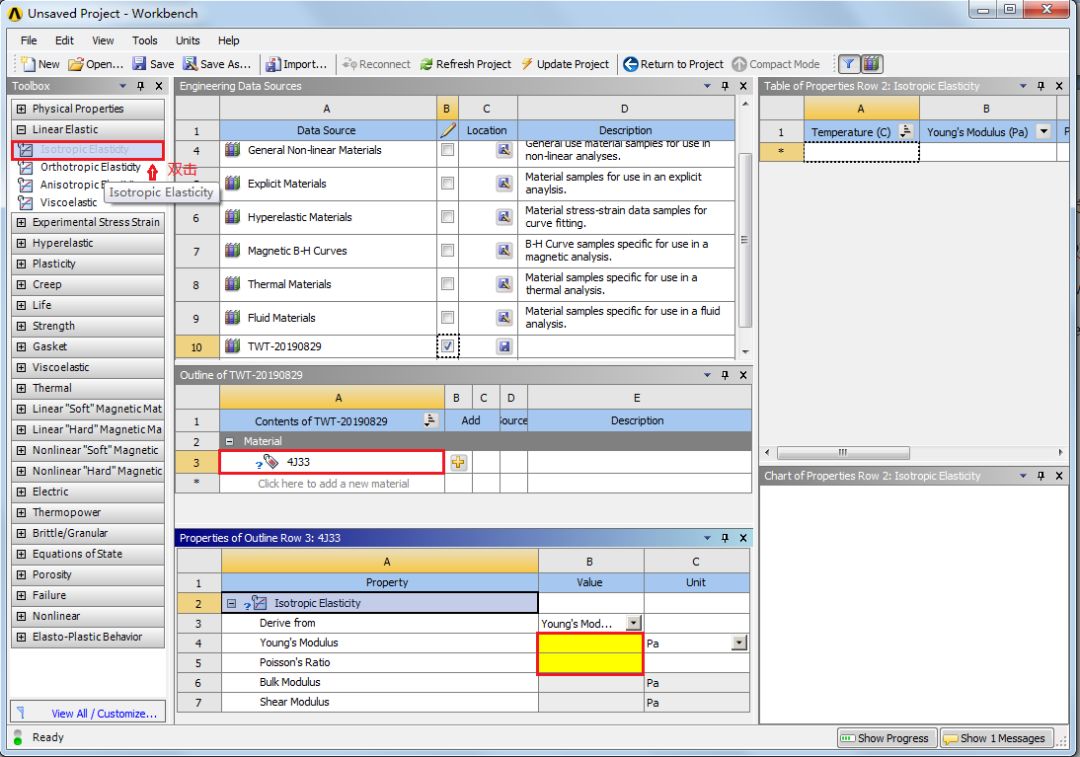Click the Show 1 Messages button
The height and width of the screenshot is (757, 1080).
(997, 738)
